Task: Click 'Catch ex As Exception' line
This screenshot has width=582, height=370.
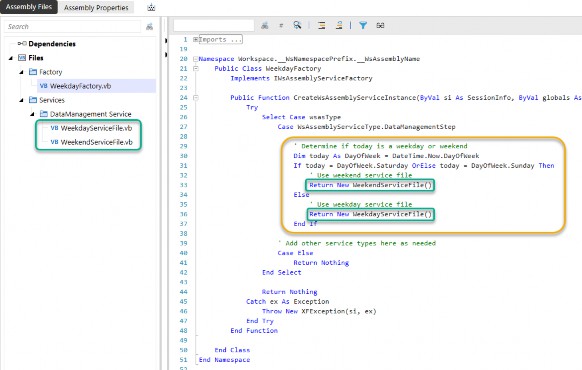Action: (x=287, y=302)
